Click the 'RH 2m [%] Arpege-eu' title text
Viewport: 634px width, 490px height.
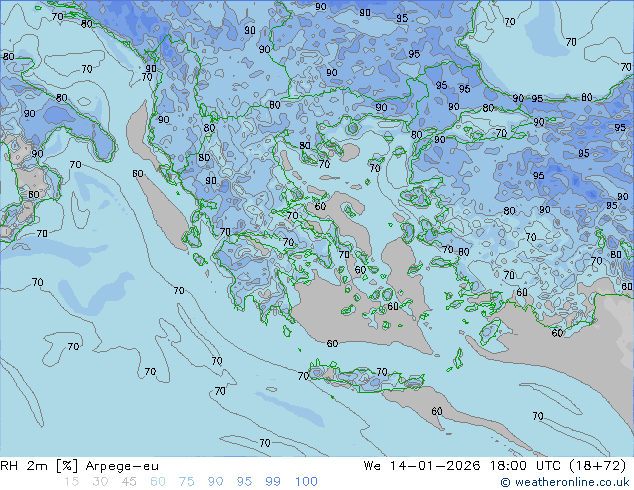[x=79, y=466]
